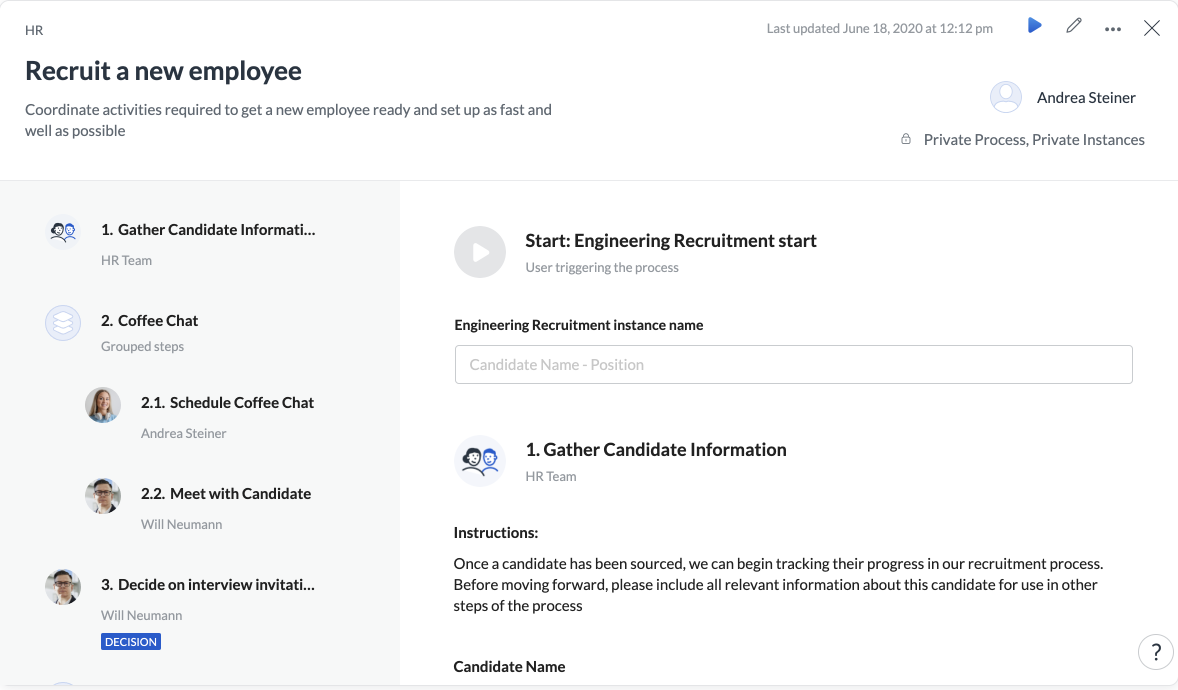Click HR Team subtitle under main Gather heading

[551, 476]
